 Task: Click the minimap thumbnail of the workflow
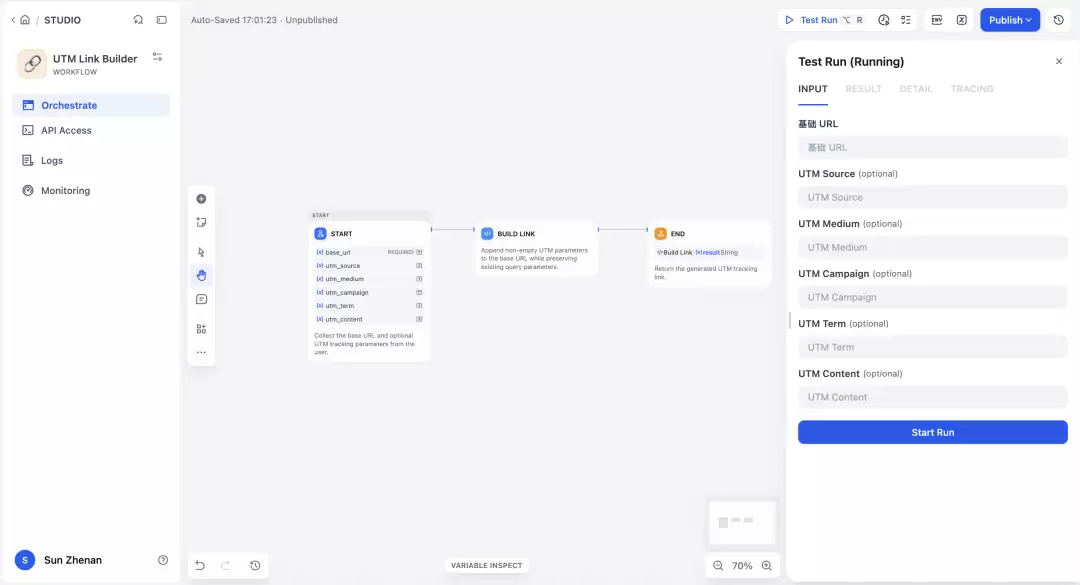coord(742,523)
